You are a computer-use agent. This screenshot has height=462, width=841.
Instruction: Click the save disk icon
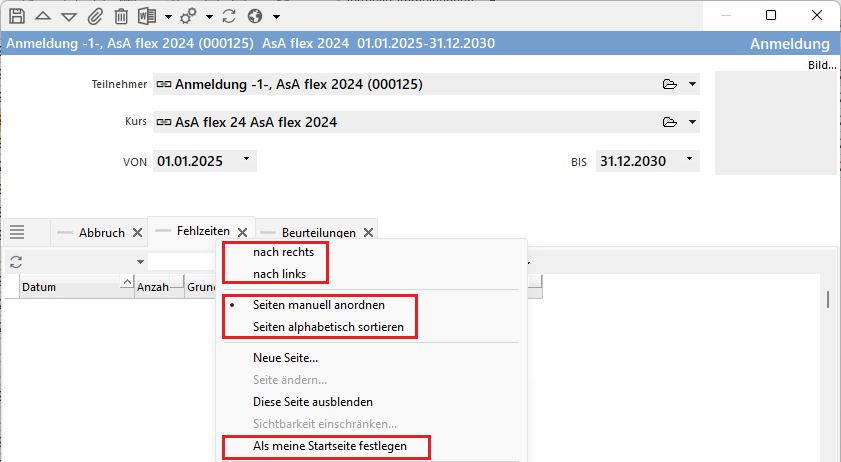click(17, 16)
